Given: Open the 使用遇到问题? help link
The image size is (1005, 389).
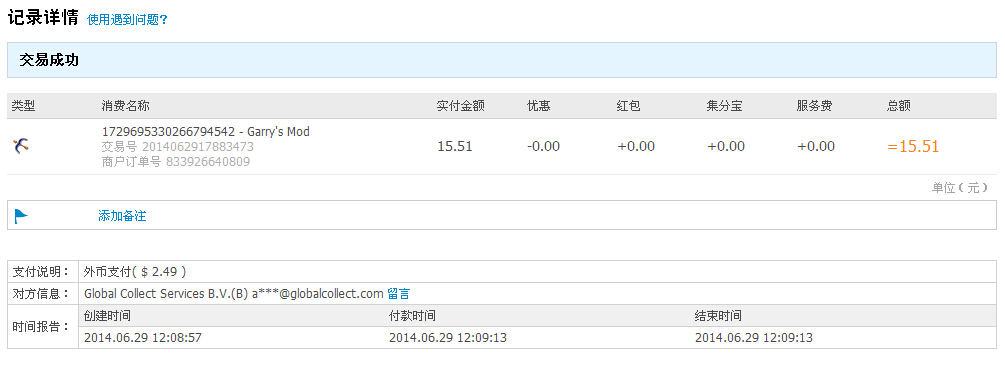Looking at the screenshot, I should click(127, 20).
